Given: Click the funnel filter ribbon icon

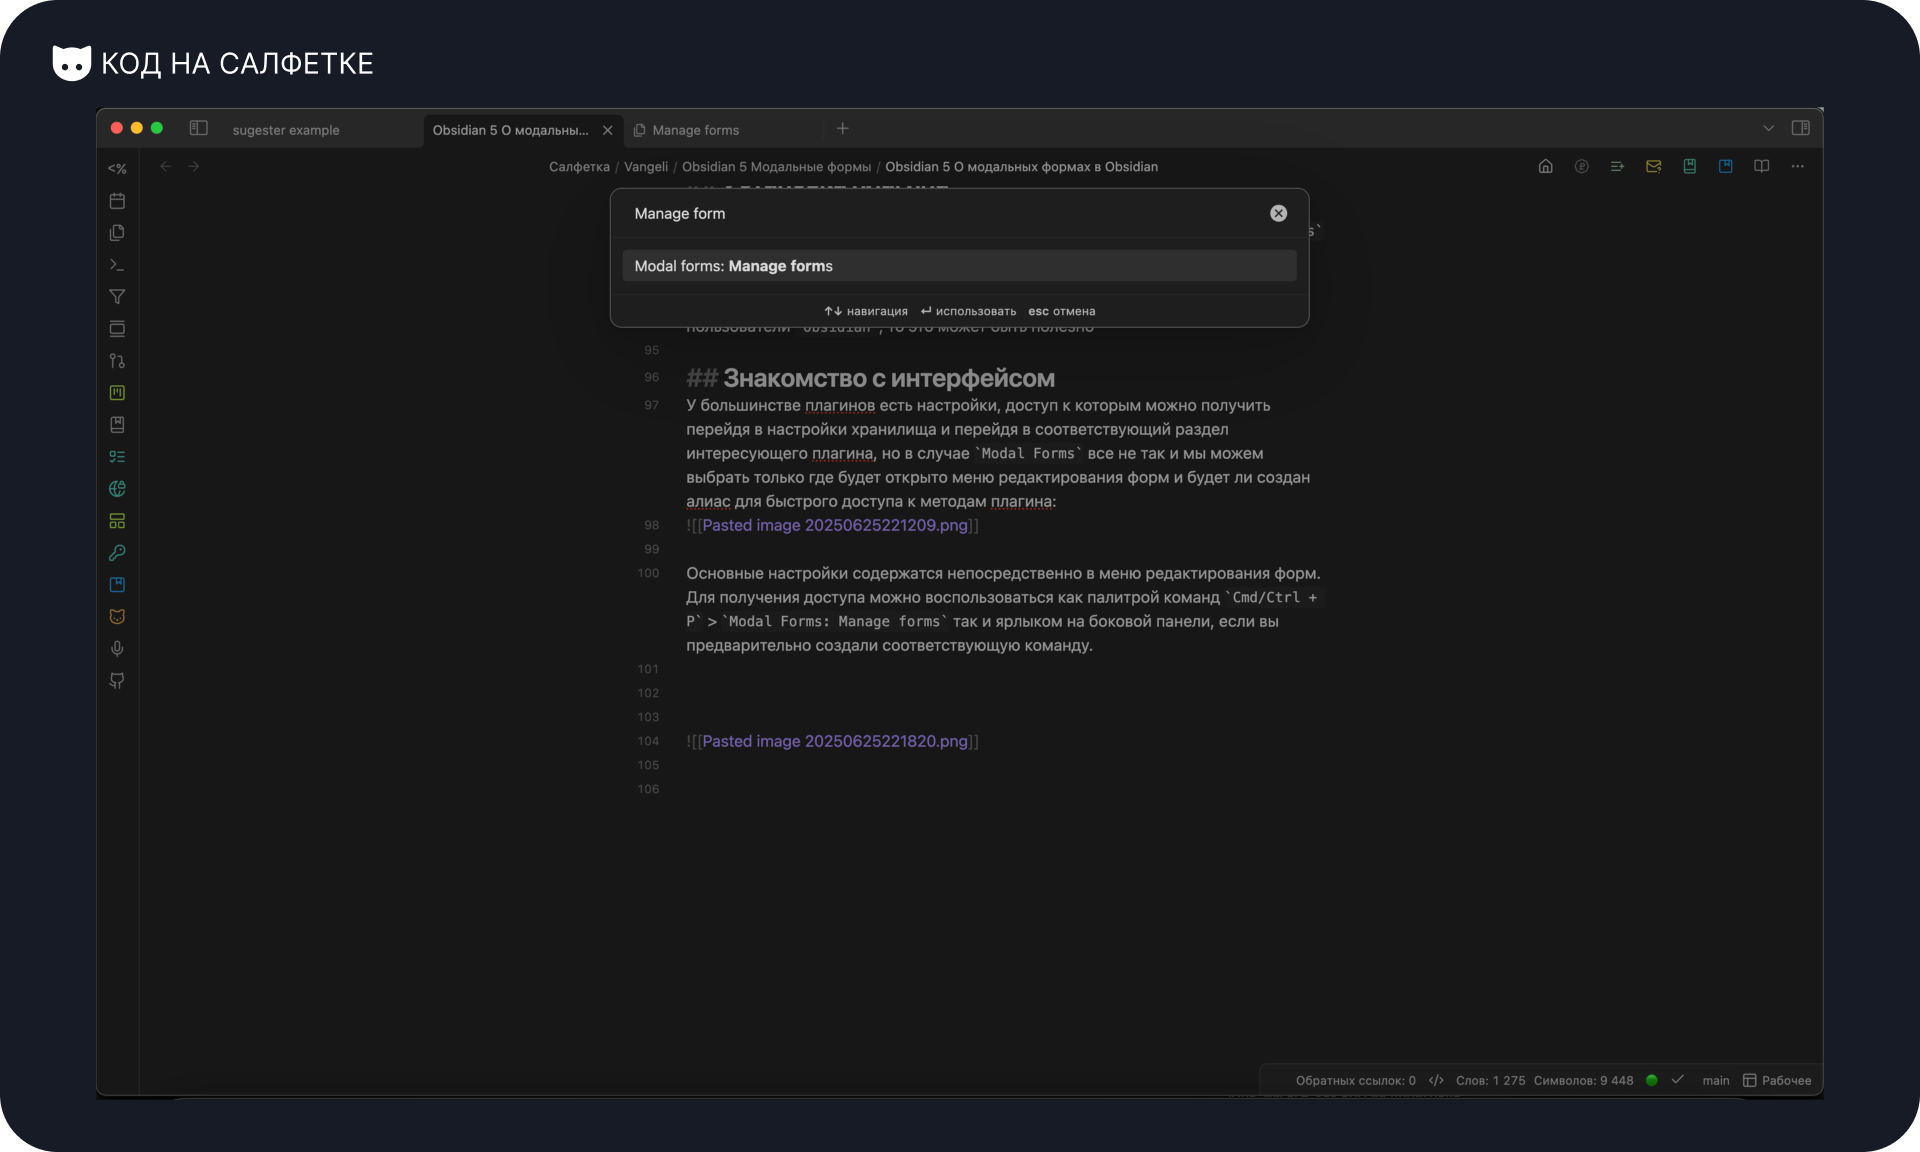Looking at the screenshot, I should coord(117,297).
